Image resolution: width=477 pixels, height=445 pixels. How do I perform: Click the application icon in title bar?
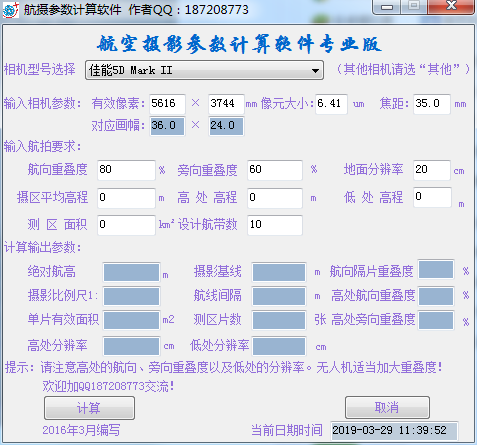[10, 10]
